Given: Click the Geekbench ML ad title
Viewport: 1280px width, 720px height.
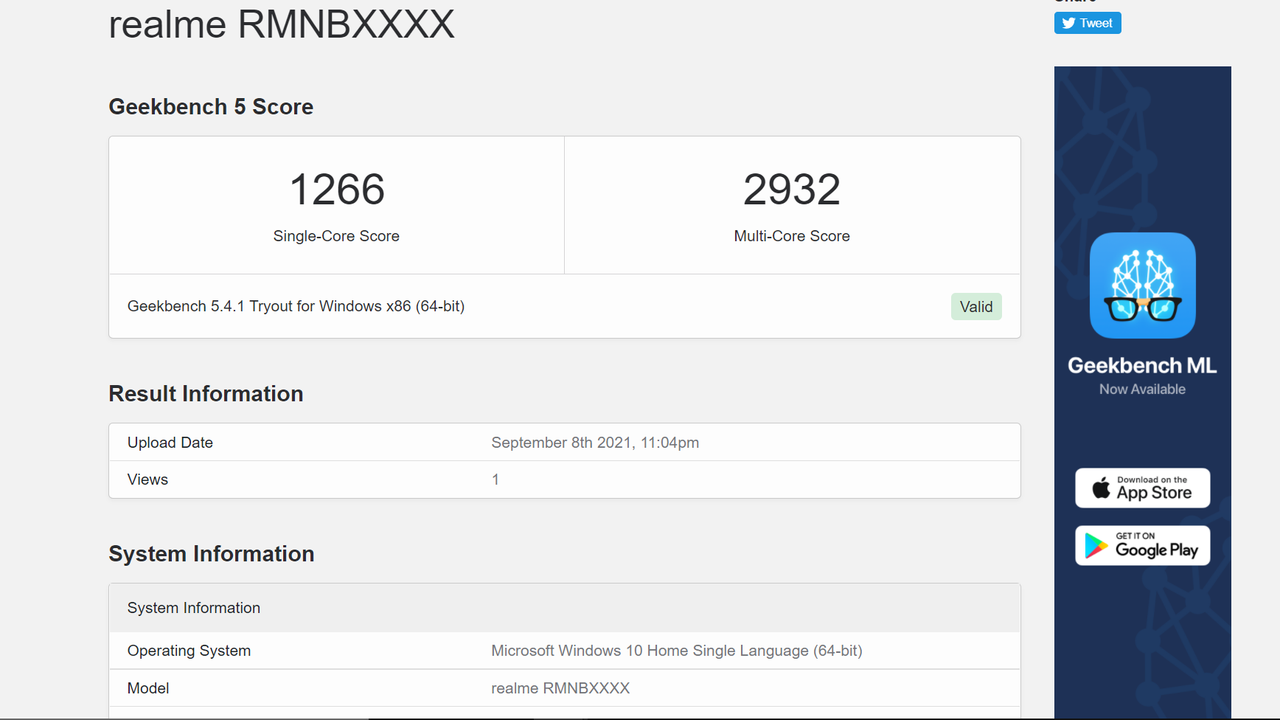Looking at the screenshot, I should (1142, 365).
